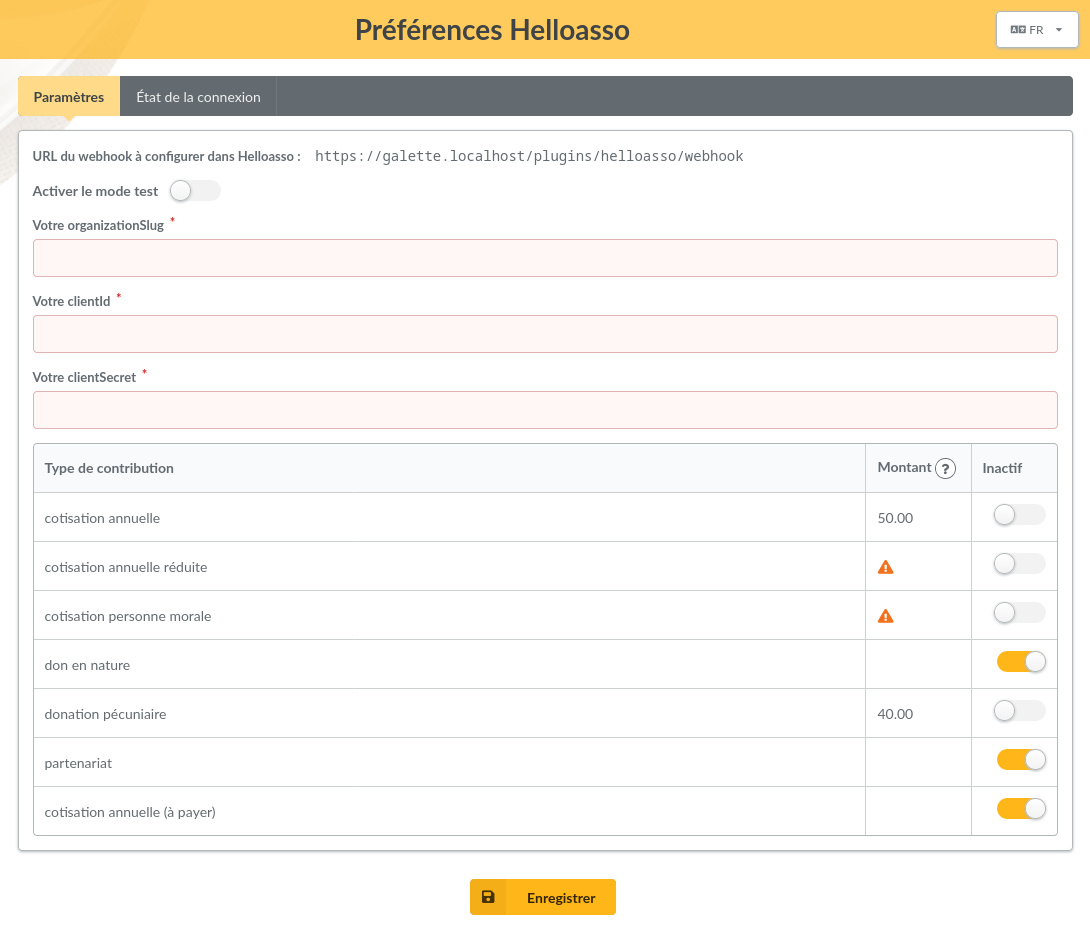Focus the clientId input field
Image resolution: width=1090 pixels, height=943 pixels.
pyautogui.click(x=545, y=334)
